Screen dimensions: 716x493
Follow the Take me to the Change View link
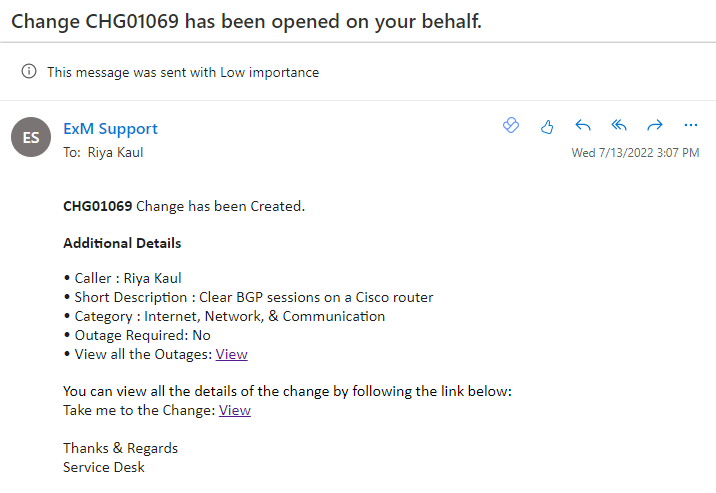pos(235,410)
